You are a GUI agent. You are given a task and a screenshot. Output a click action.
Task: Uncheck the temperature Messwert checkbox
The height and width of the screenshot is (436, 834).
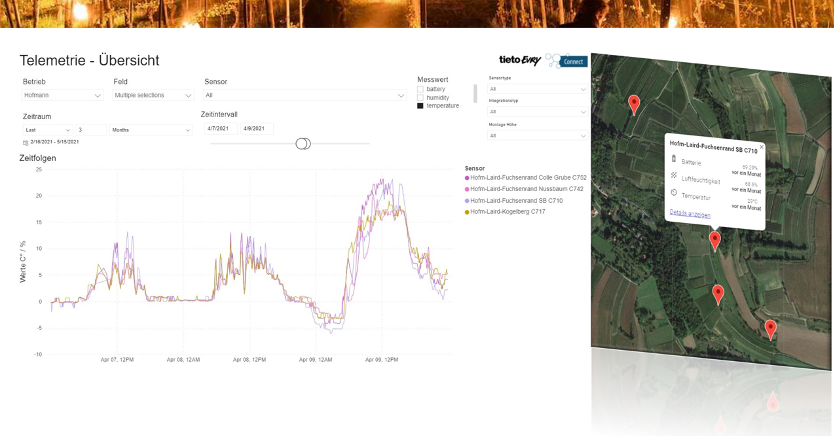tap(420, 105)
